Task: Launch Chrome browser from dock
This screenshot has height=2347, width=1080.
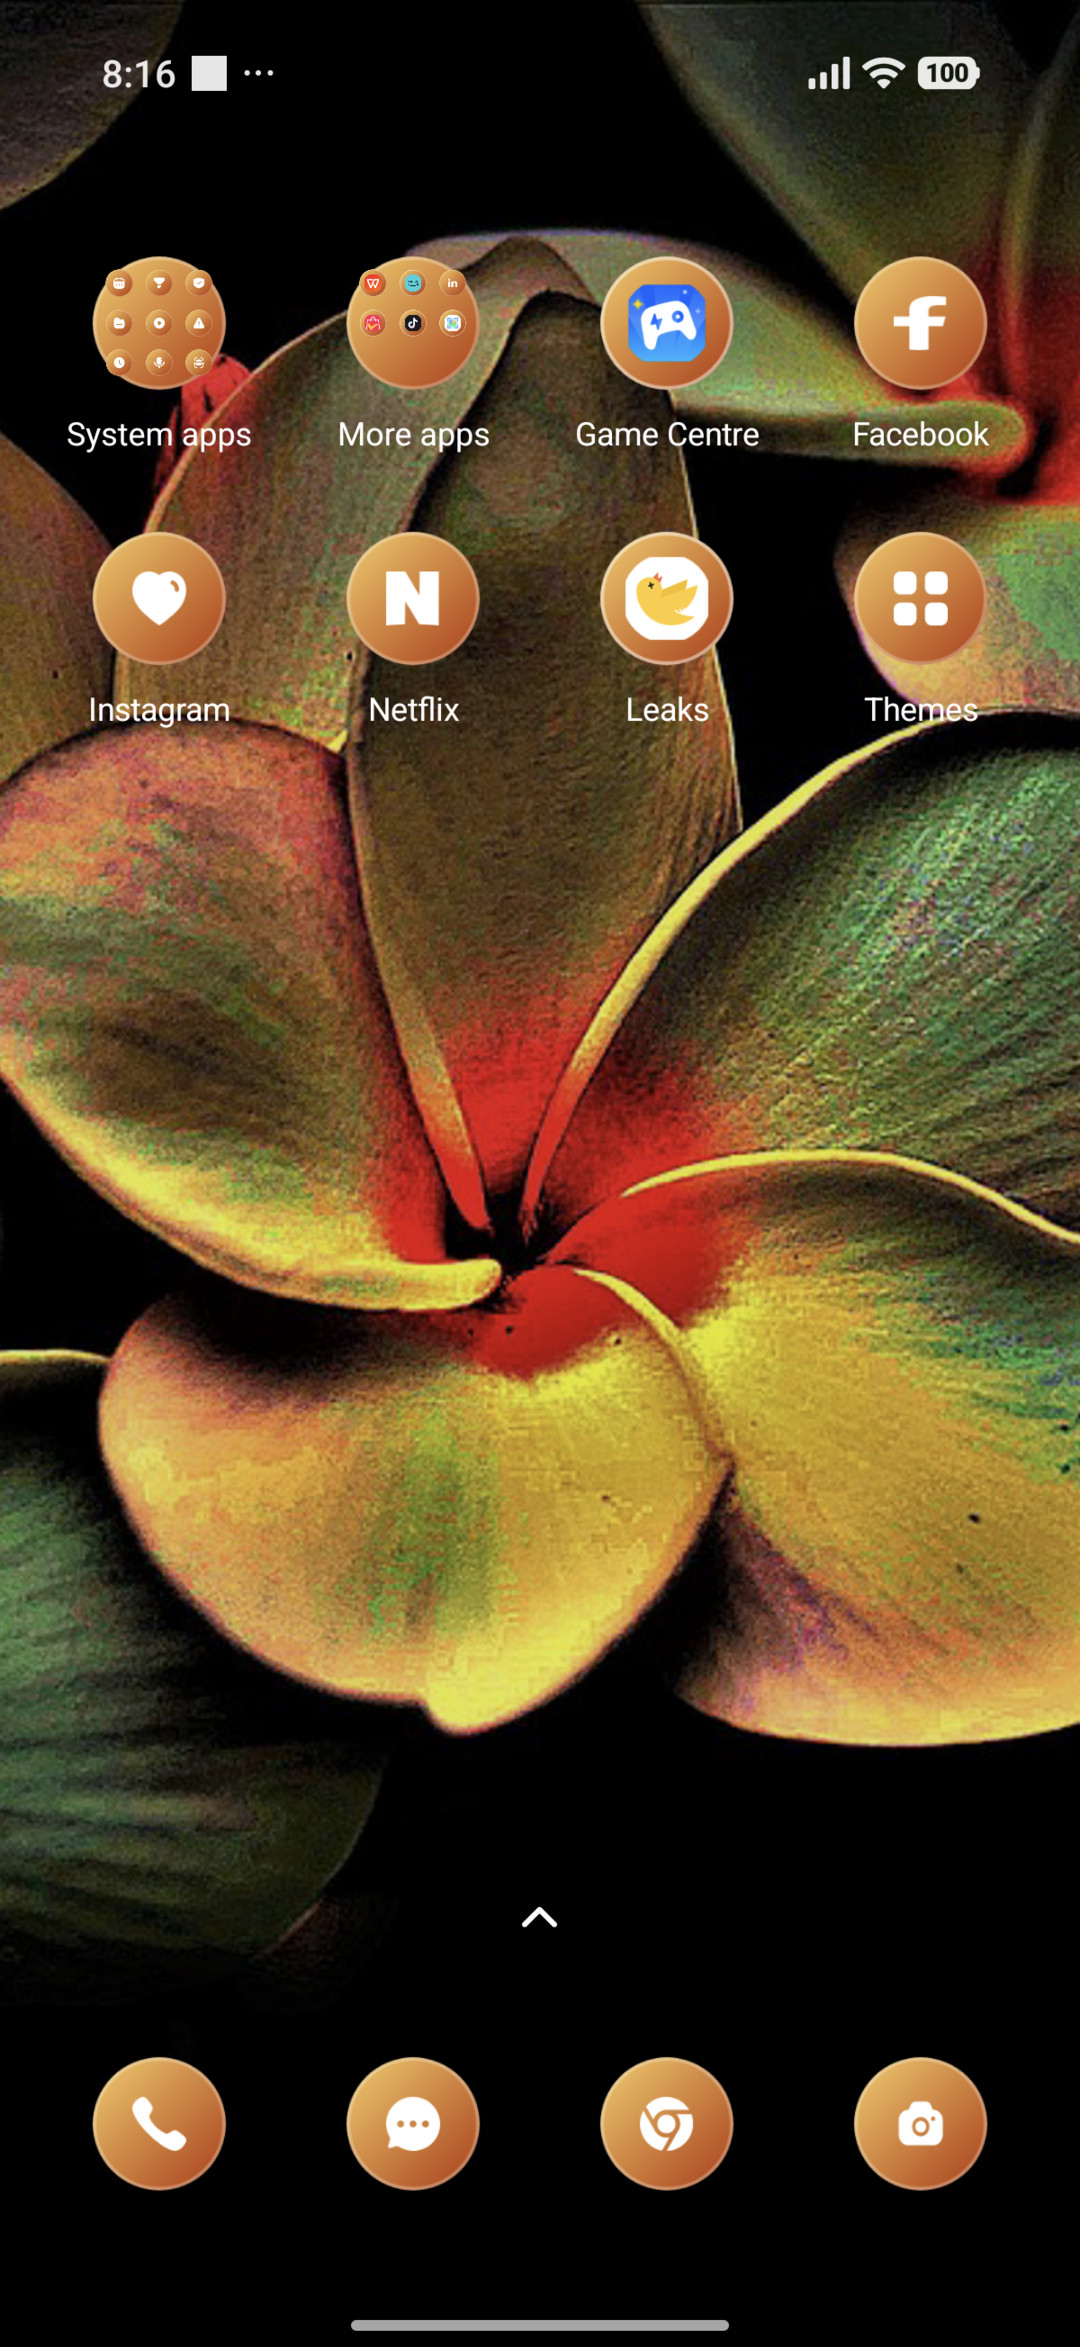Action: [x=667, y=2124]
